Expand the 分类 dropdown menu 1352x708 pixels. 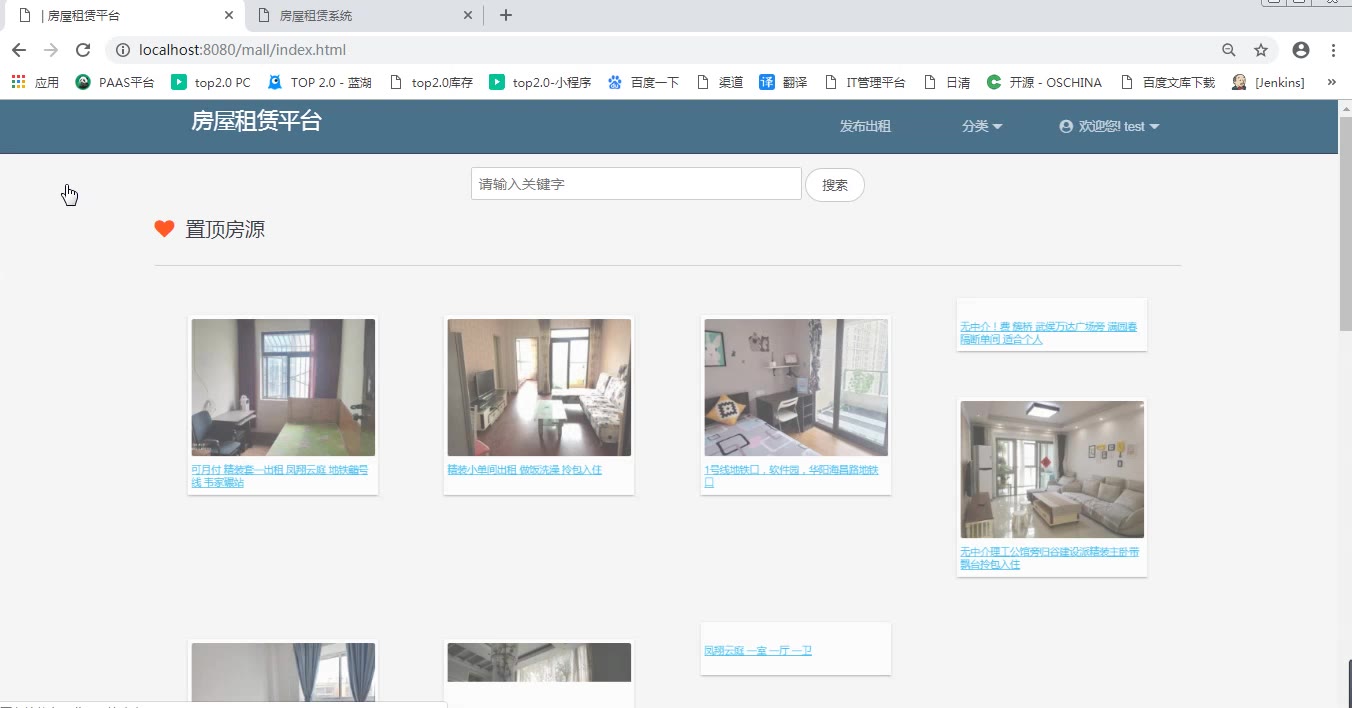[982, 126]
